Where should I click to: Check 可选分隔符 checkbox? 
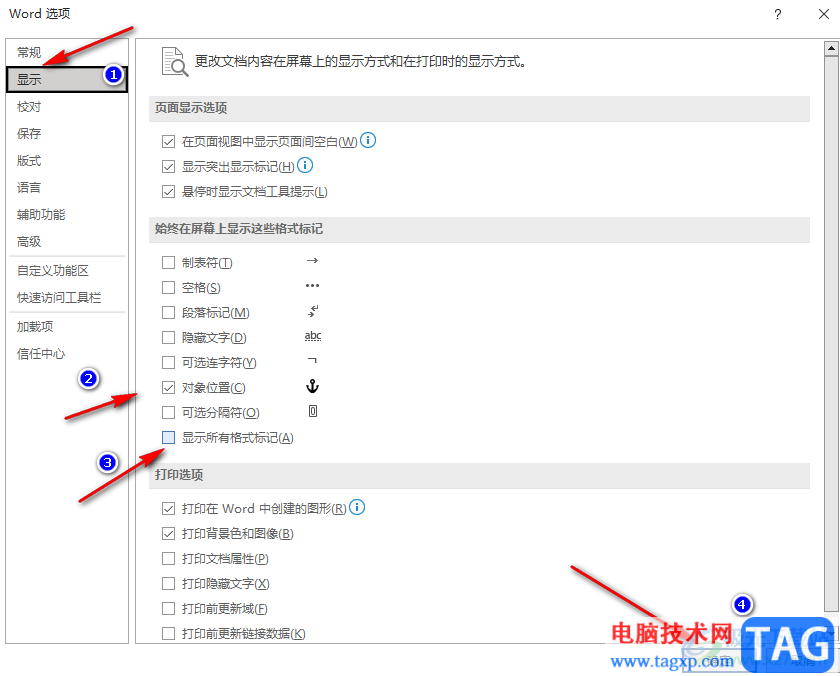pos(168,412)
